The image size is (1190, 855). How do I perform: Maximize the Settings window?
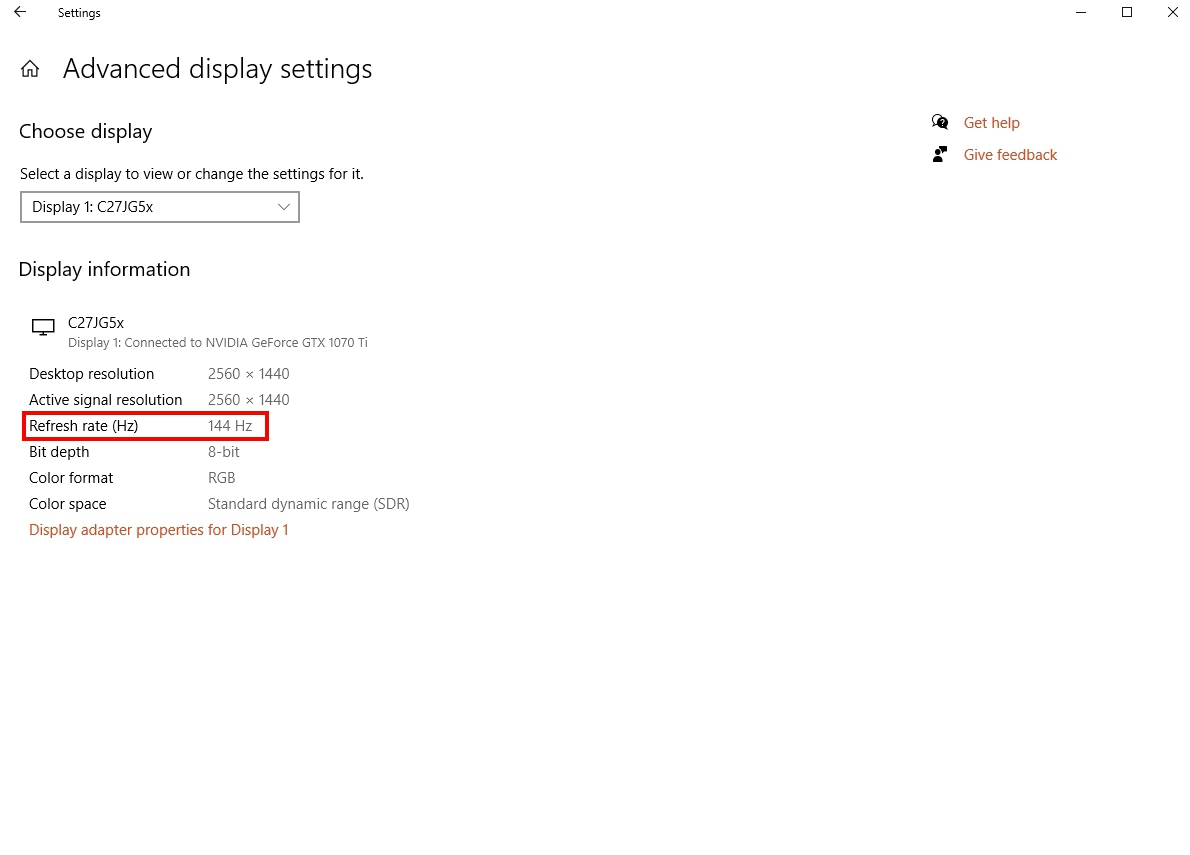click(x=1126, y=12)
